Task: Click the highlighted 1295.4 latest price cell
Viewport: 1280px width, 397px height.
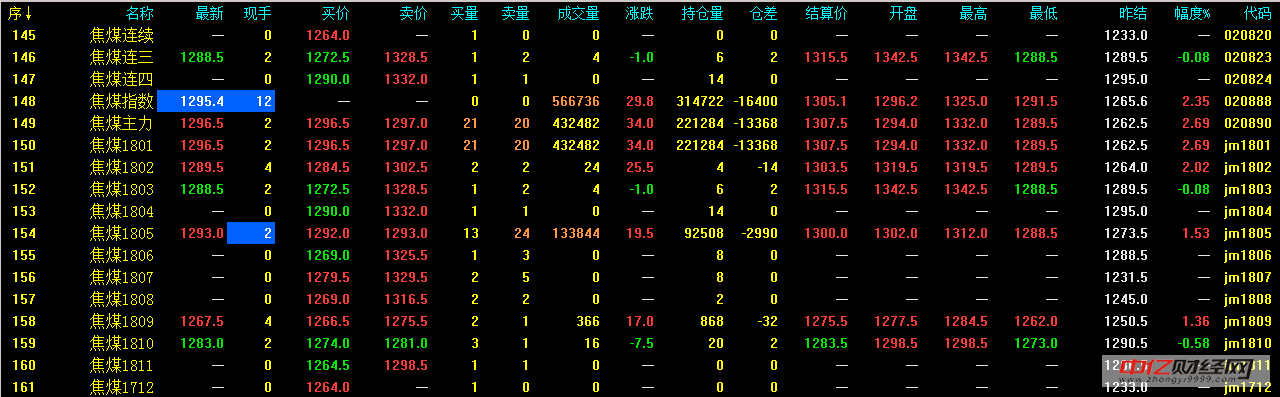Action: [216, 101]
